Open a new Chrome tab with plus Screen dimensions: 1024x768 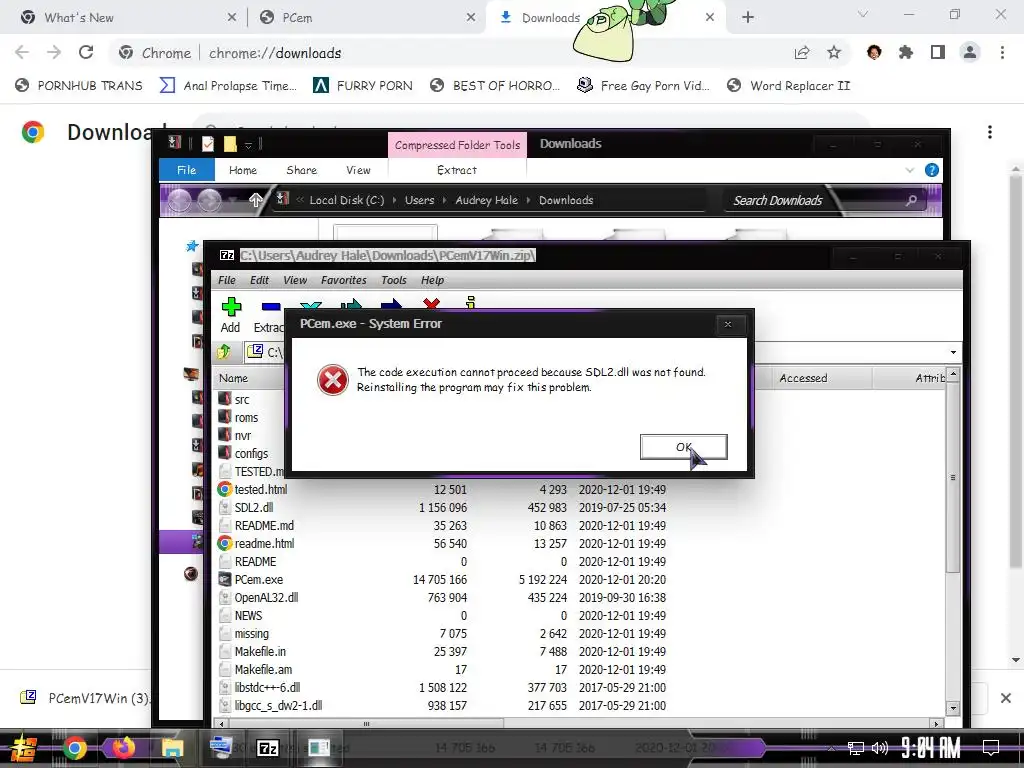pos(748,18)
